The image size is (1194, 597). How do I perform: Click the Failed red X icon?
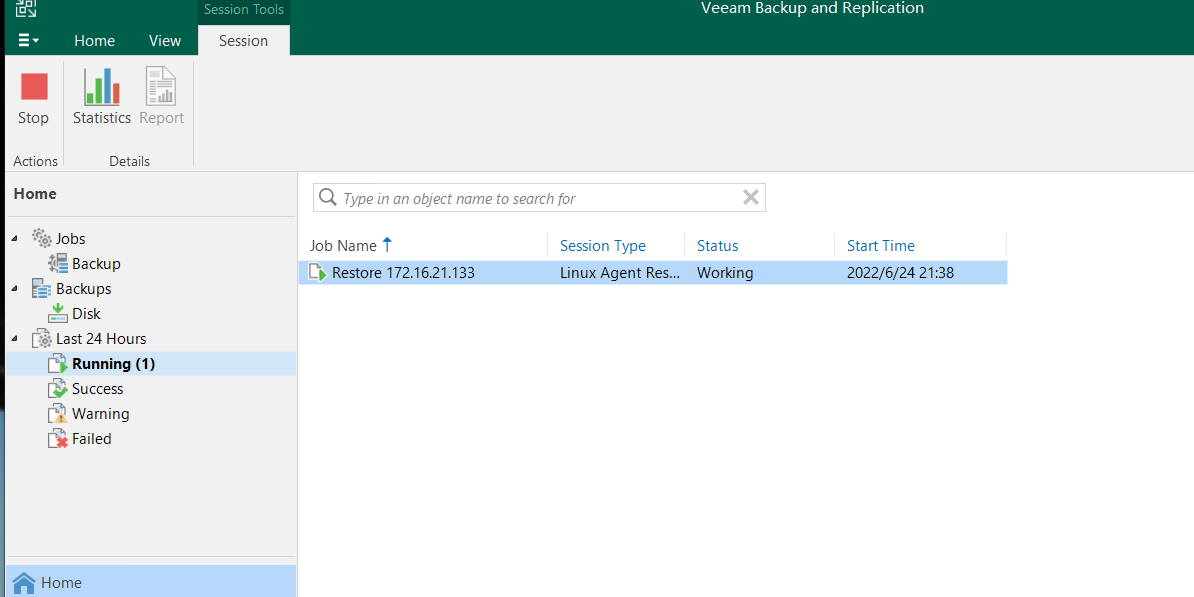click(x=58, y=439)
